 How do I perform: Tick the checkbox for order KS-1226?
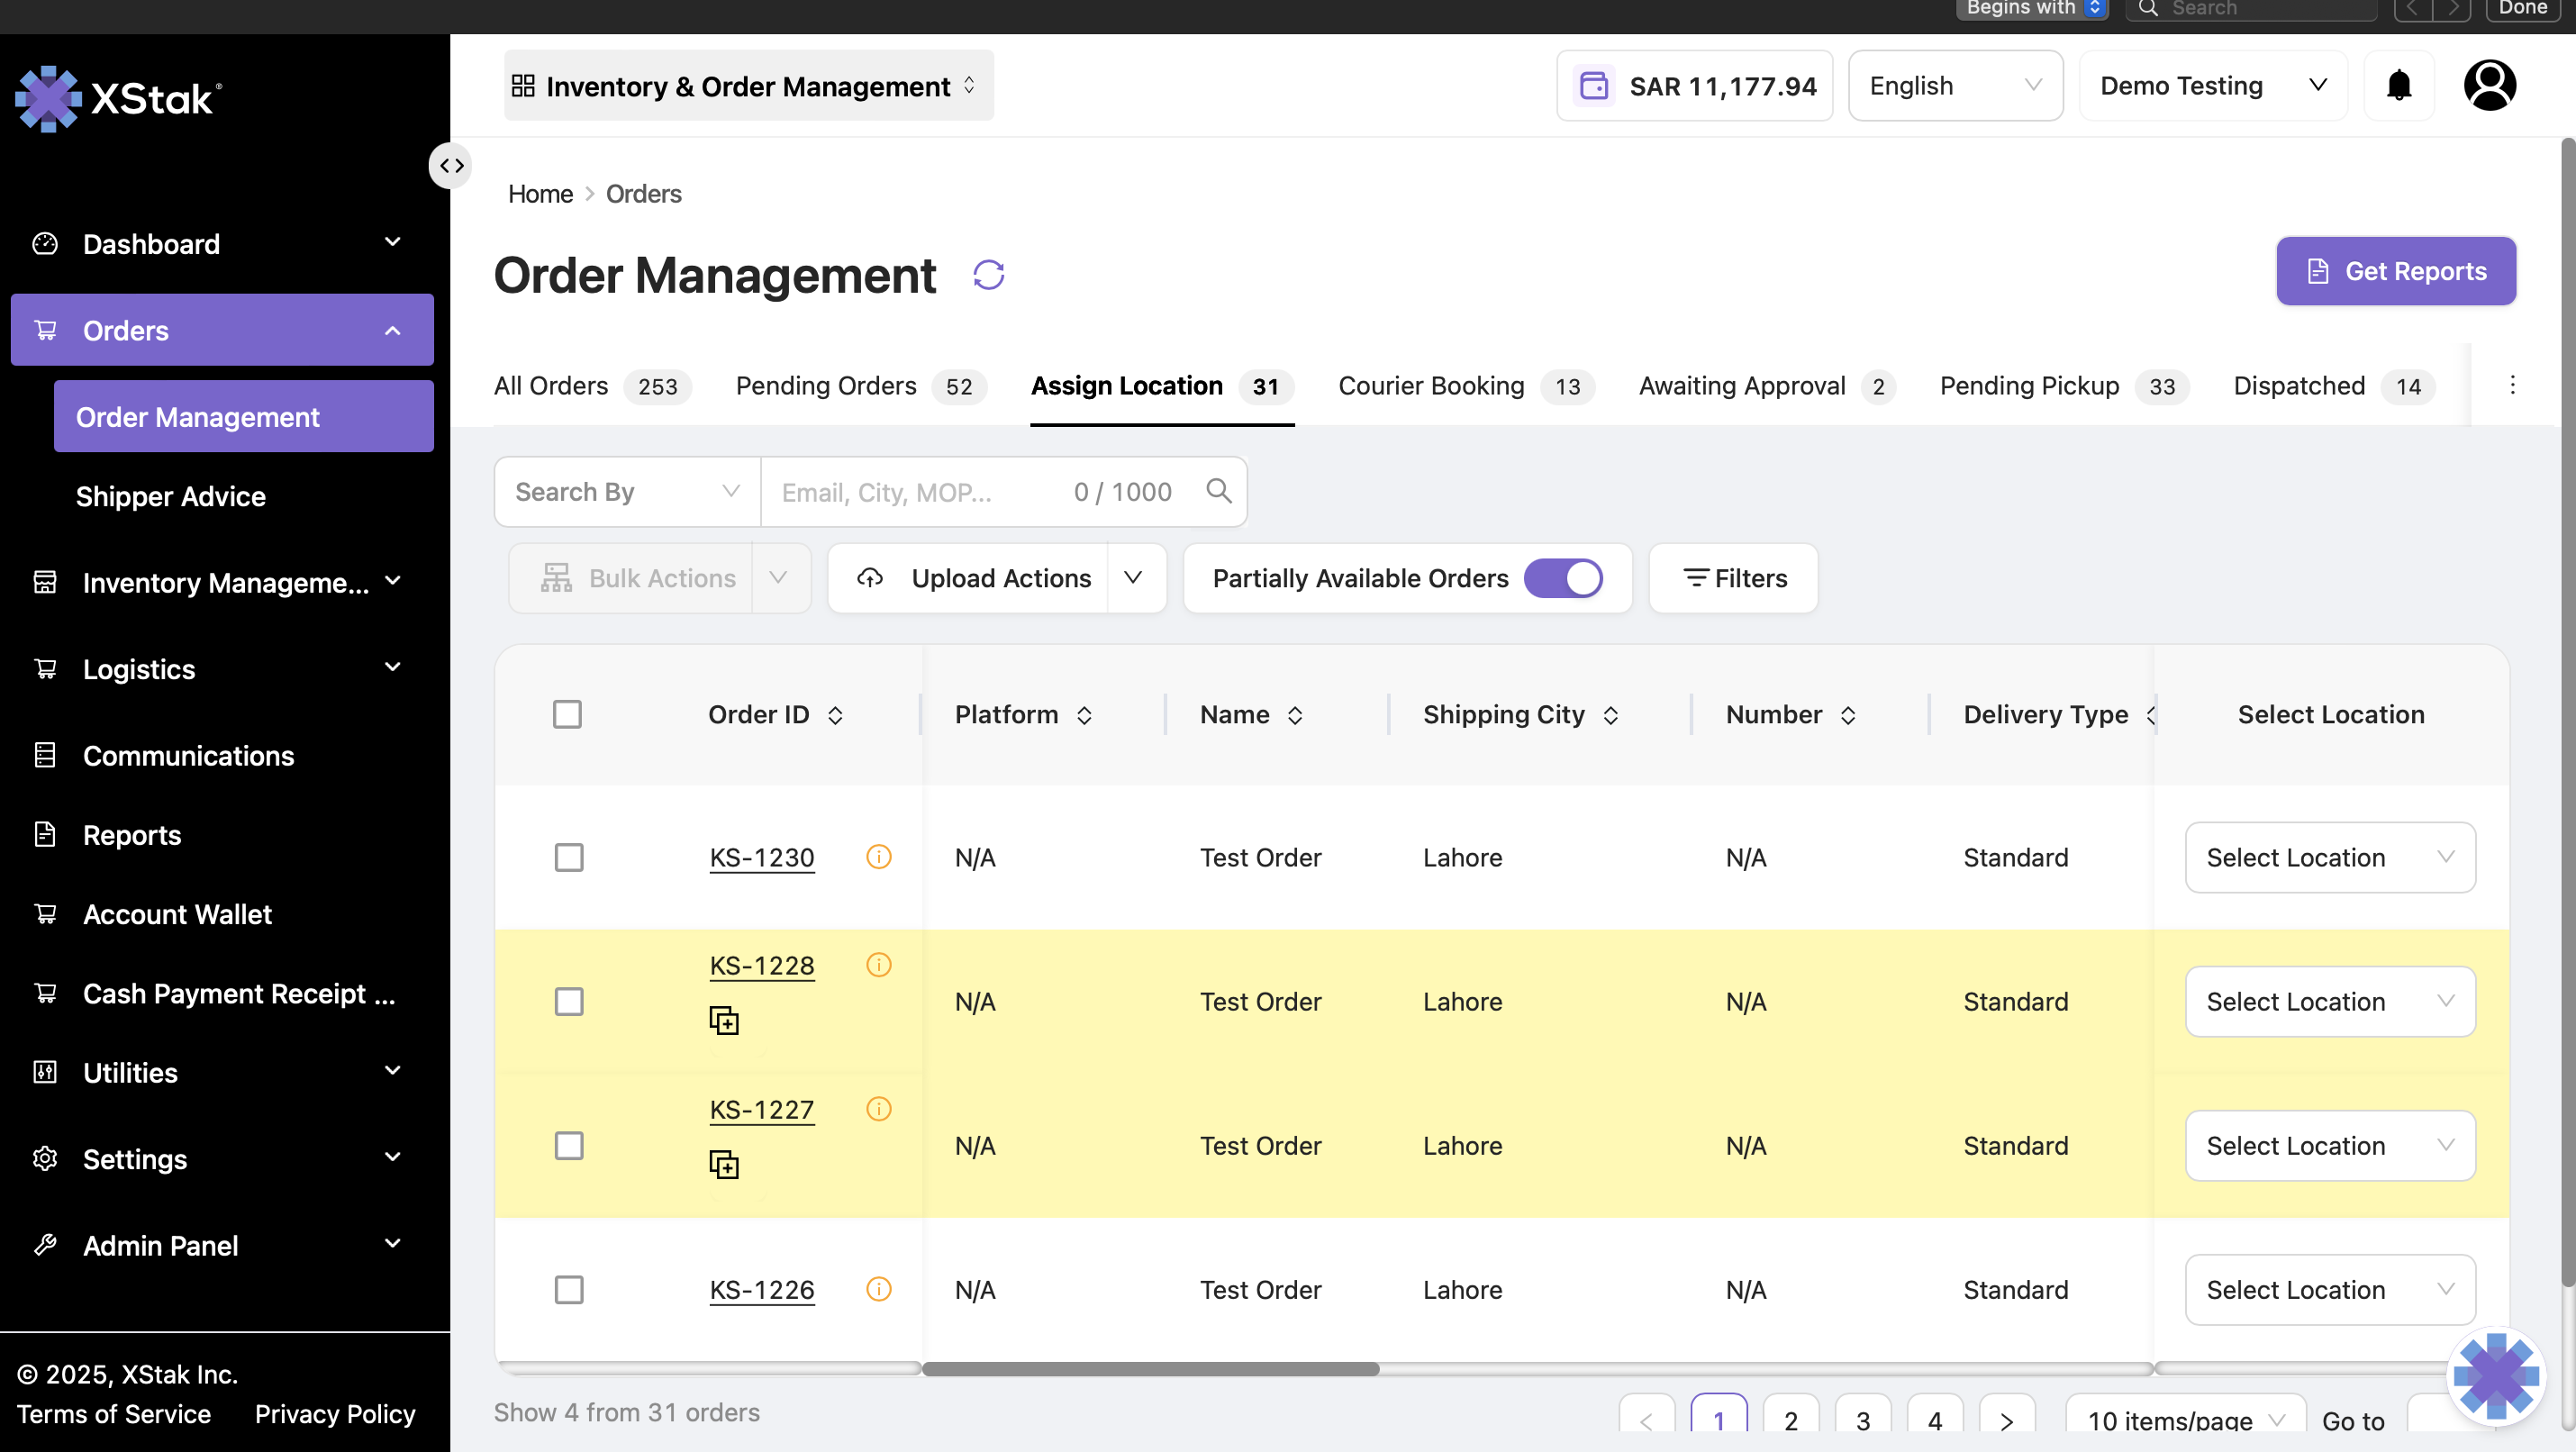(569, 1289)
